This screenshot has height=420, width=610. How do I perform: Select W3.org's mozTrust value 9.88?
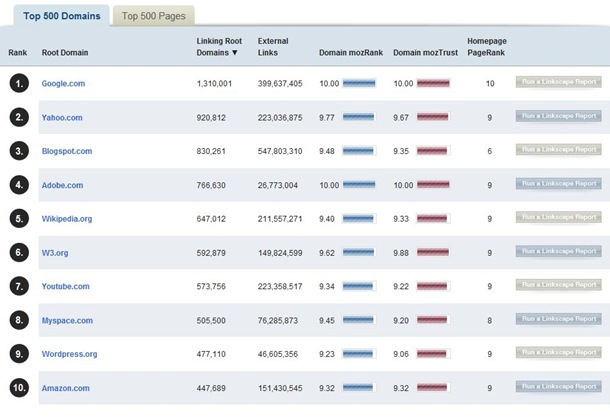(x=401, y=253)
